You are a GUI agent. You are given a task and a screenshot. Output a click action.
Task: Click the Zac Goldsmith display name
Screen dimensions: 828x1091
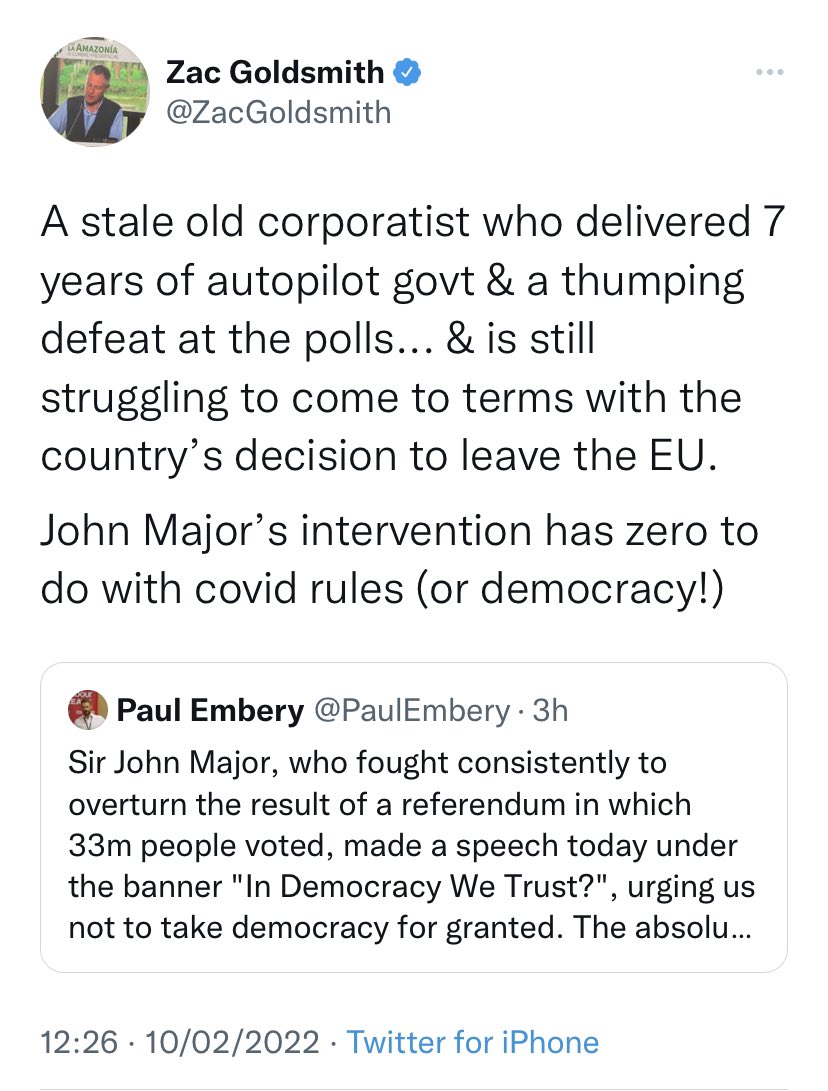pos(274,72)
